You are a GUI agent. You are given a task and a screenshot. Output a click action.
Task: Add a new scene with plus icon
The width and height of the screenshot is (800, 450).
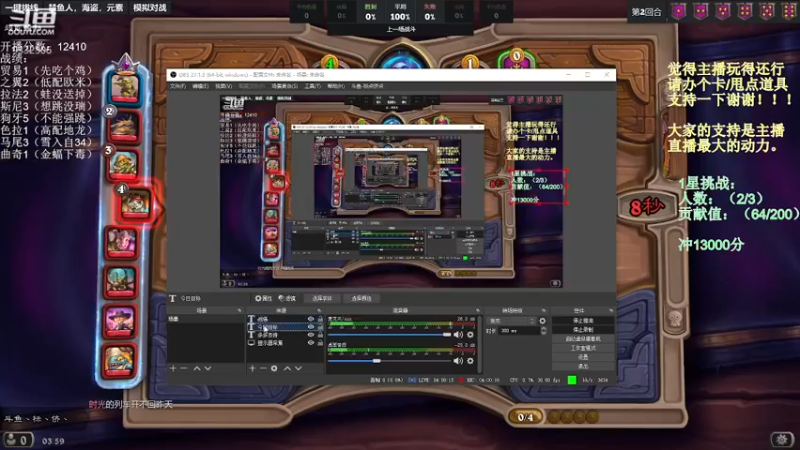coord(173,368)
